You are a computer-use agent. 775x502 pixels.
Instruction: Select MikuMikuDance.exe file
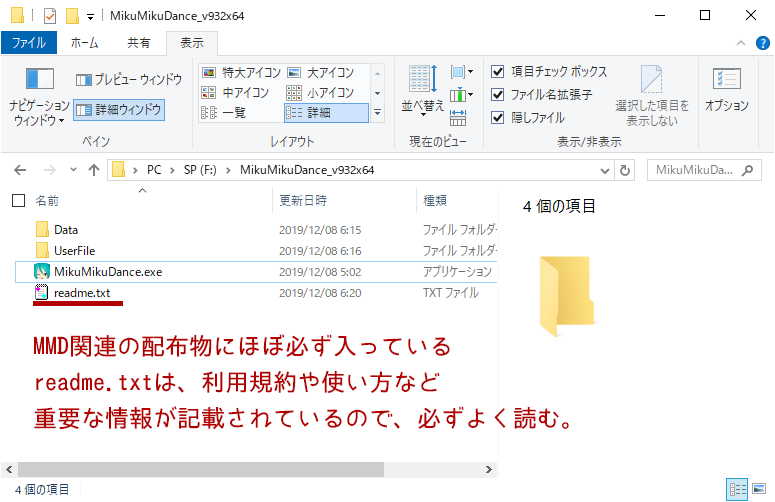tap(256, 272)
